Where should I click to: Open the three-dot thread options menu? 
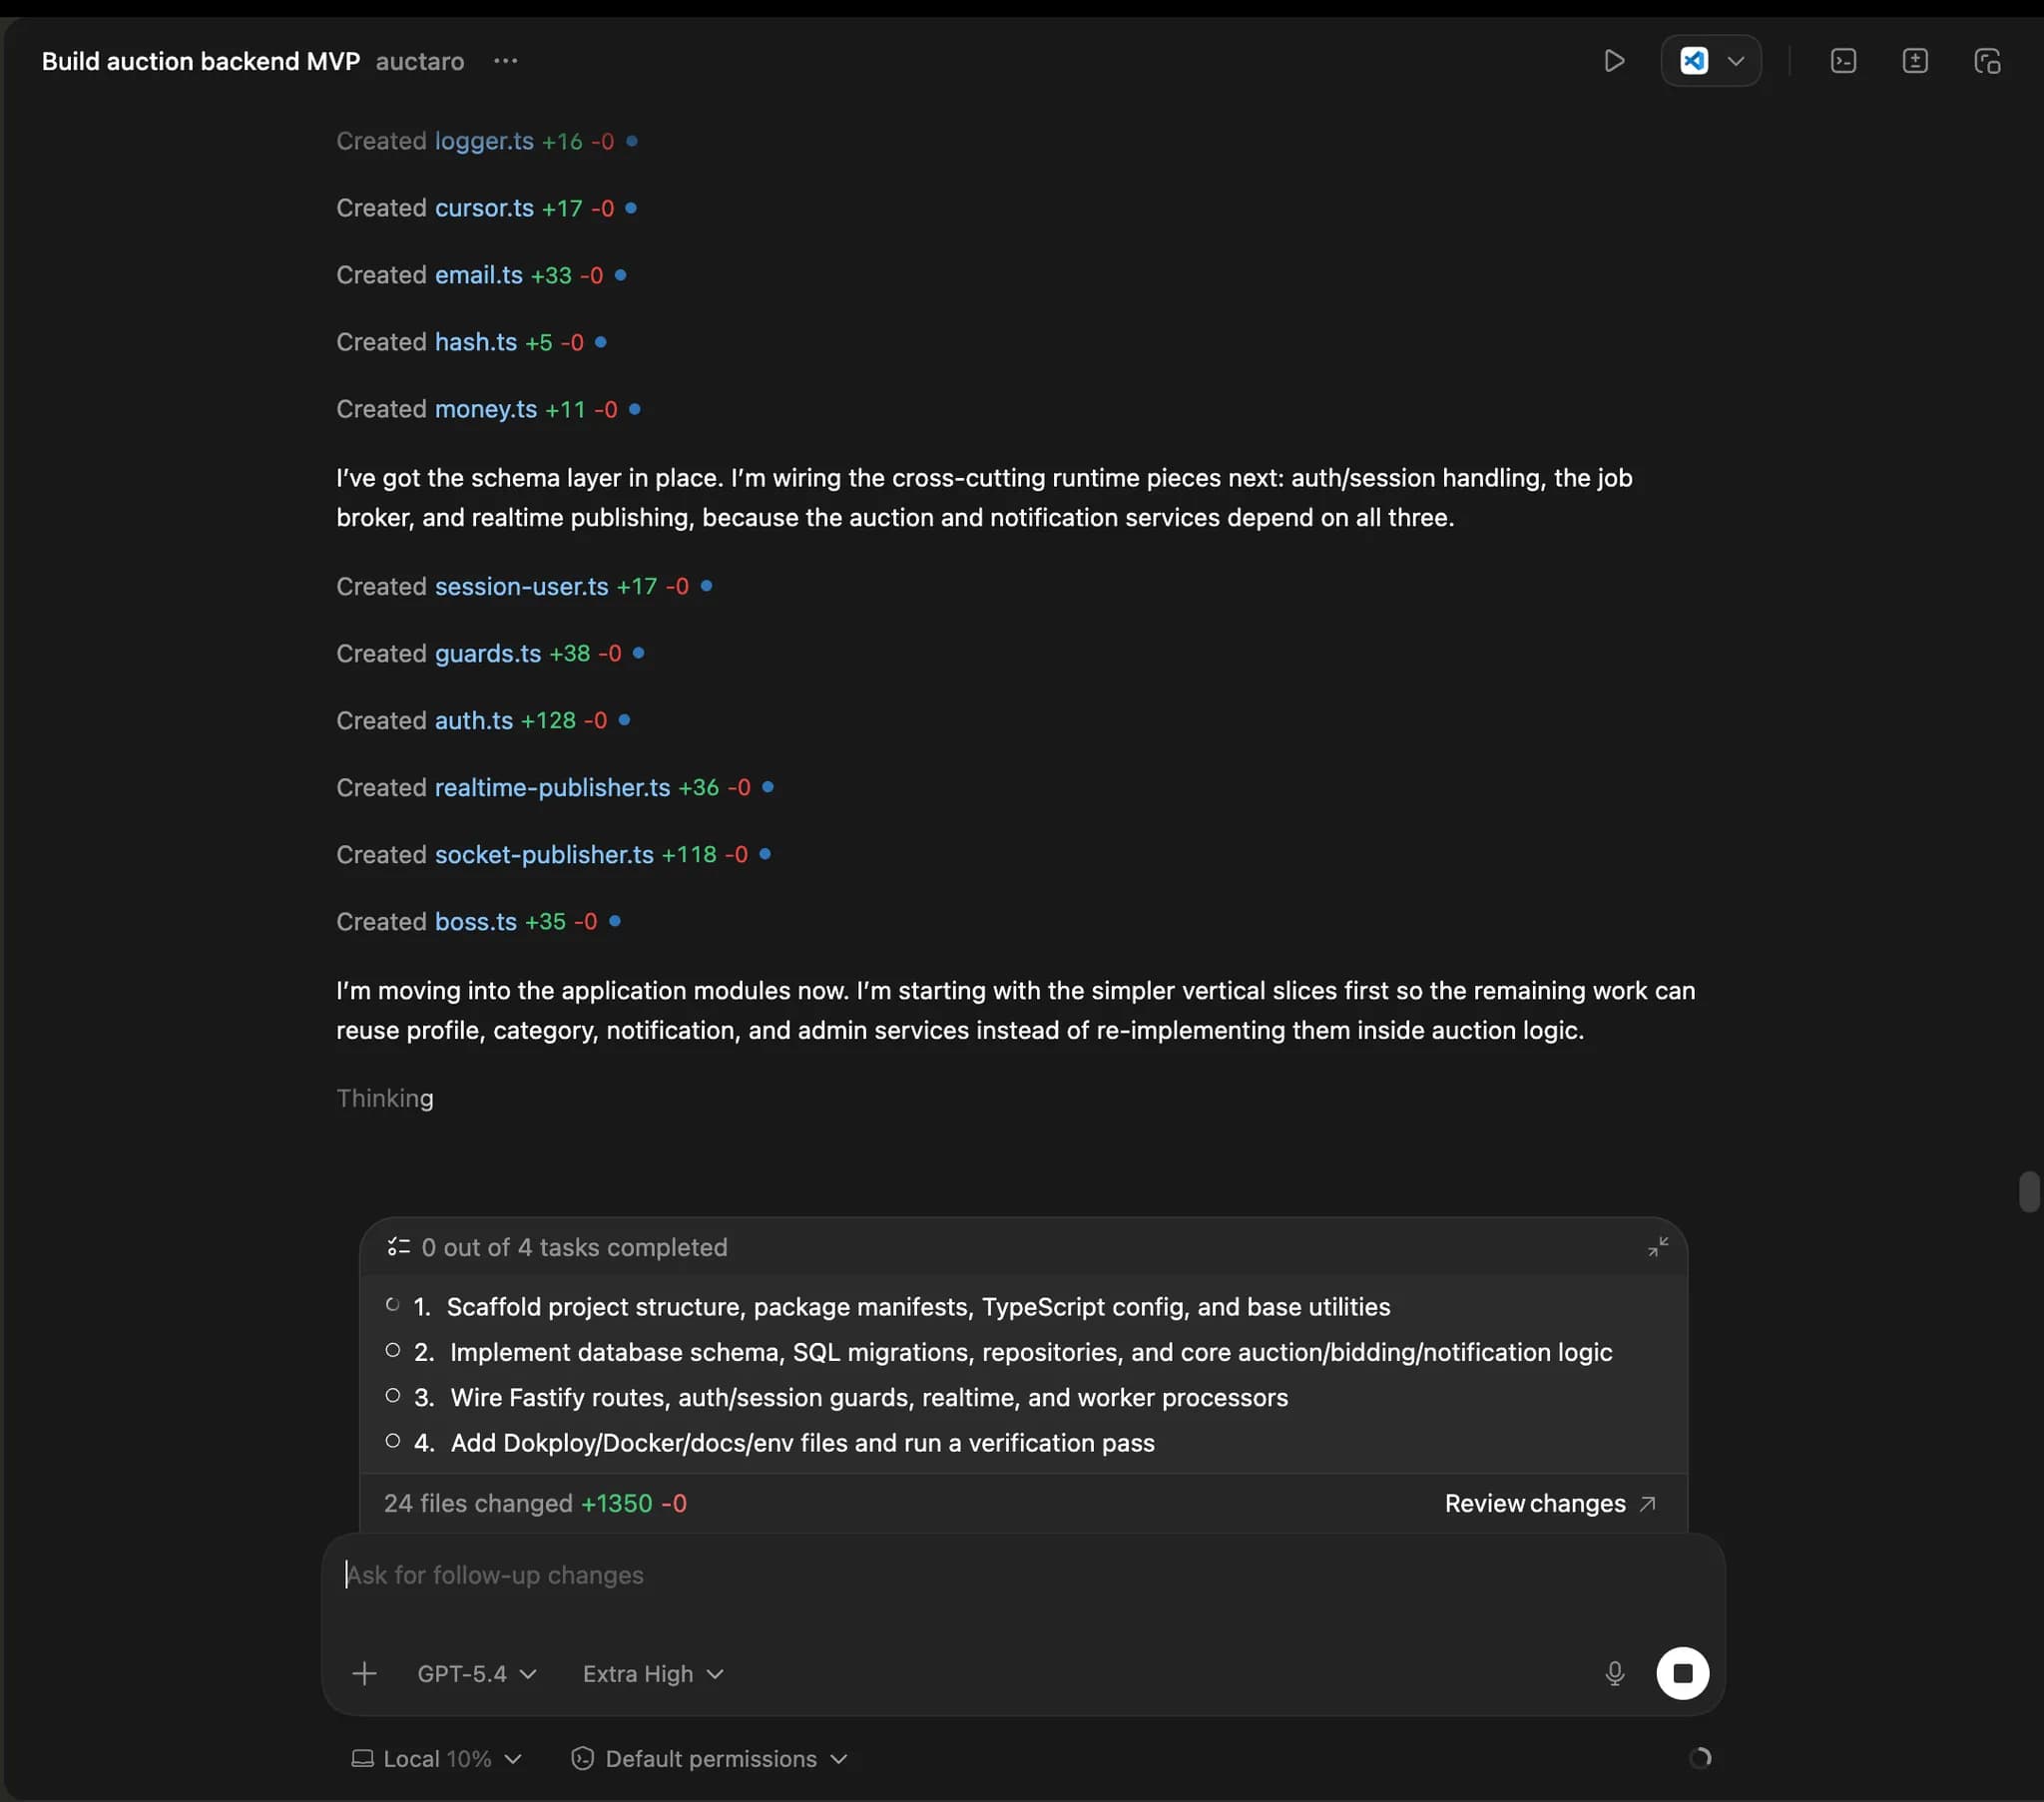(x=505, y=61)
